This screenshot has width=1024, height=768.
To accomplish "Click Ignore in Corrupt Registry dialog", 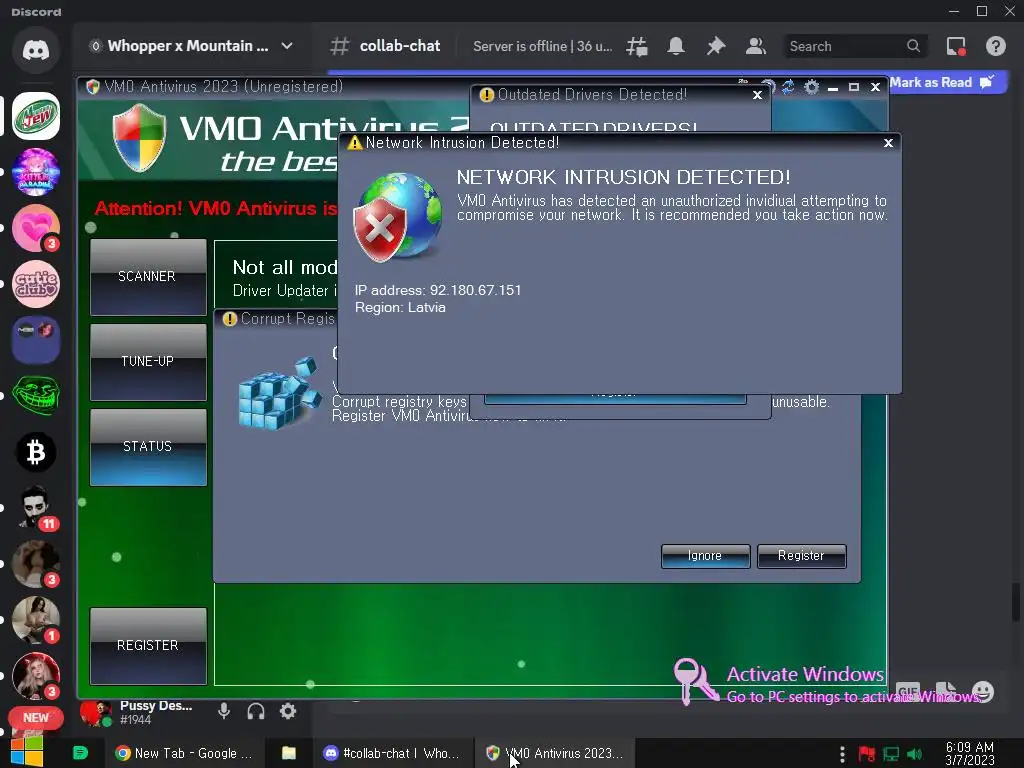I will pyautogui.click(x=705, y=556).
